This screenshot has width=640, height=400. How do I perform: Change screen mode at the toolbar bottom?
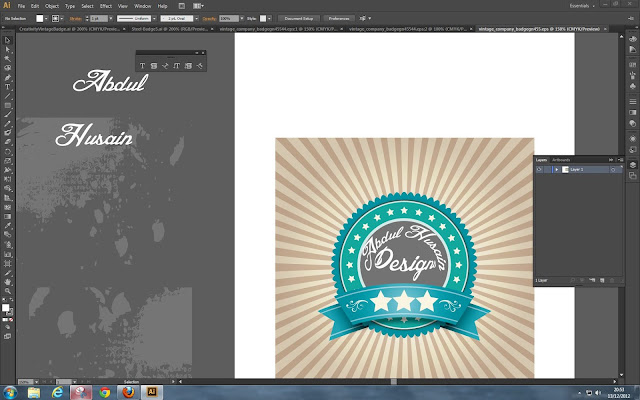pos(7,336)
